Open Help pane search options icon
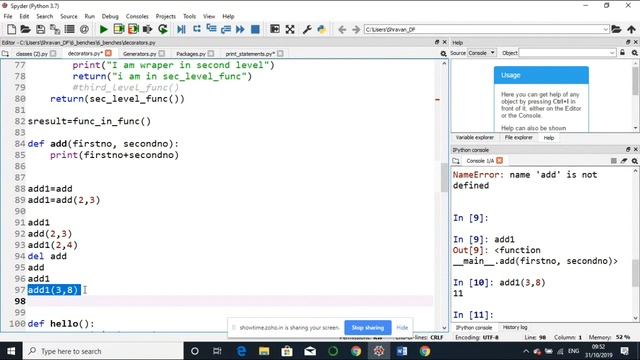Screen dimensions: 640x360 (635, 53)
